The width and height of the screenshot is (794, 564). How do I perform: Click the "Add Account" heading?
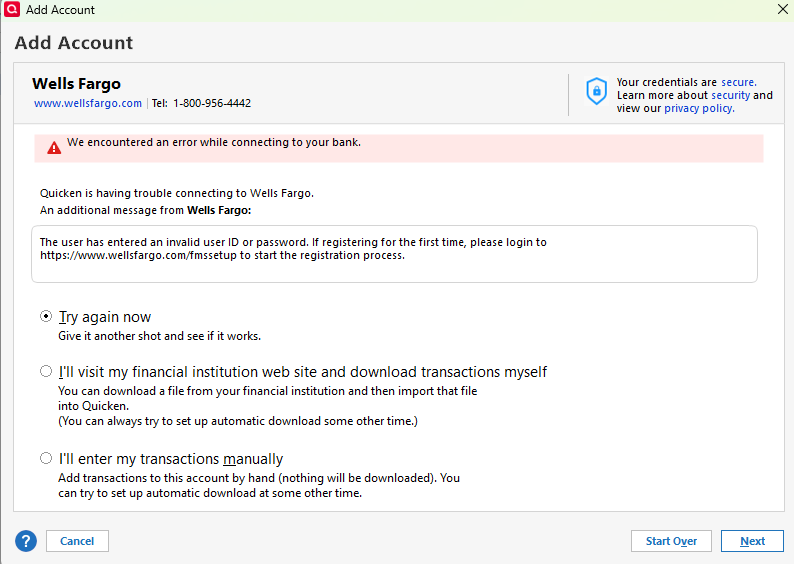(x=74, y=43)
